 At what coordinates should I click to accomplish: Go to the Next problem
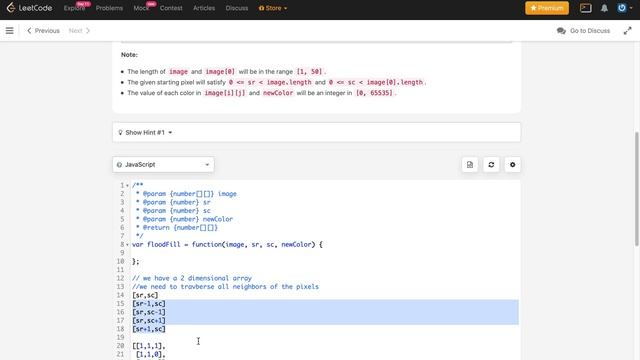point(79,31)
